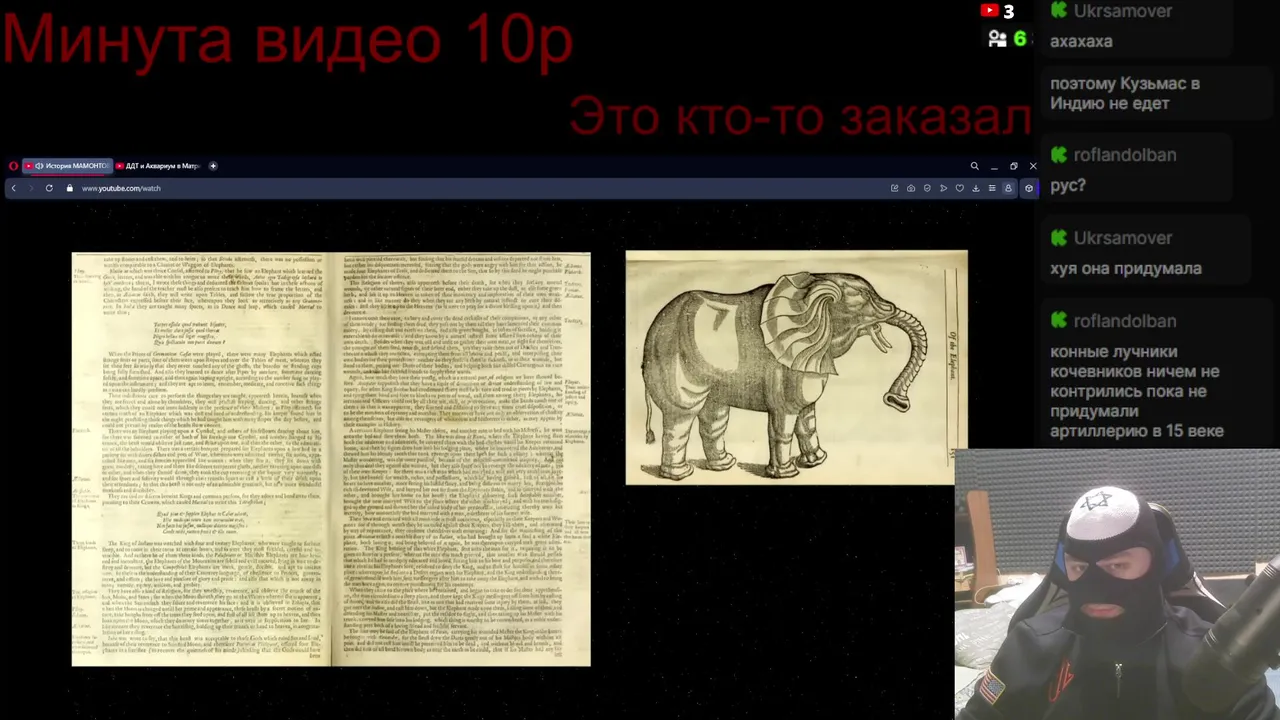Open tab search in Opera title bar
The width and height of the screenshot is (1280, 720).
click(975, 166)
